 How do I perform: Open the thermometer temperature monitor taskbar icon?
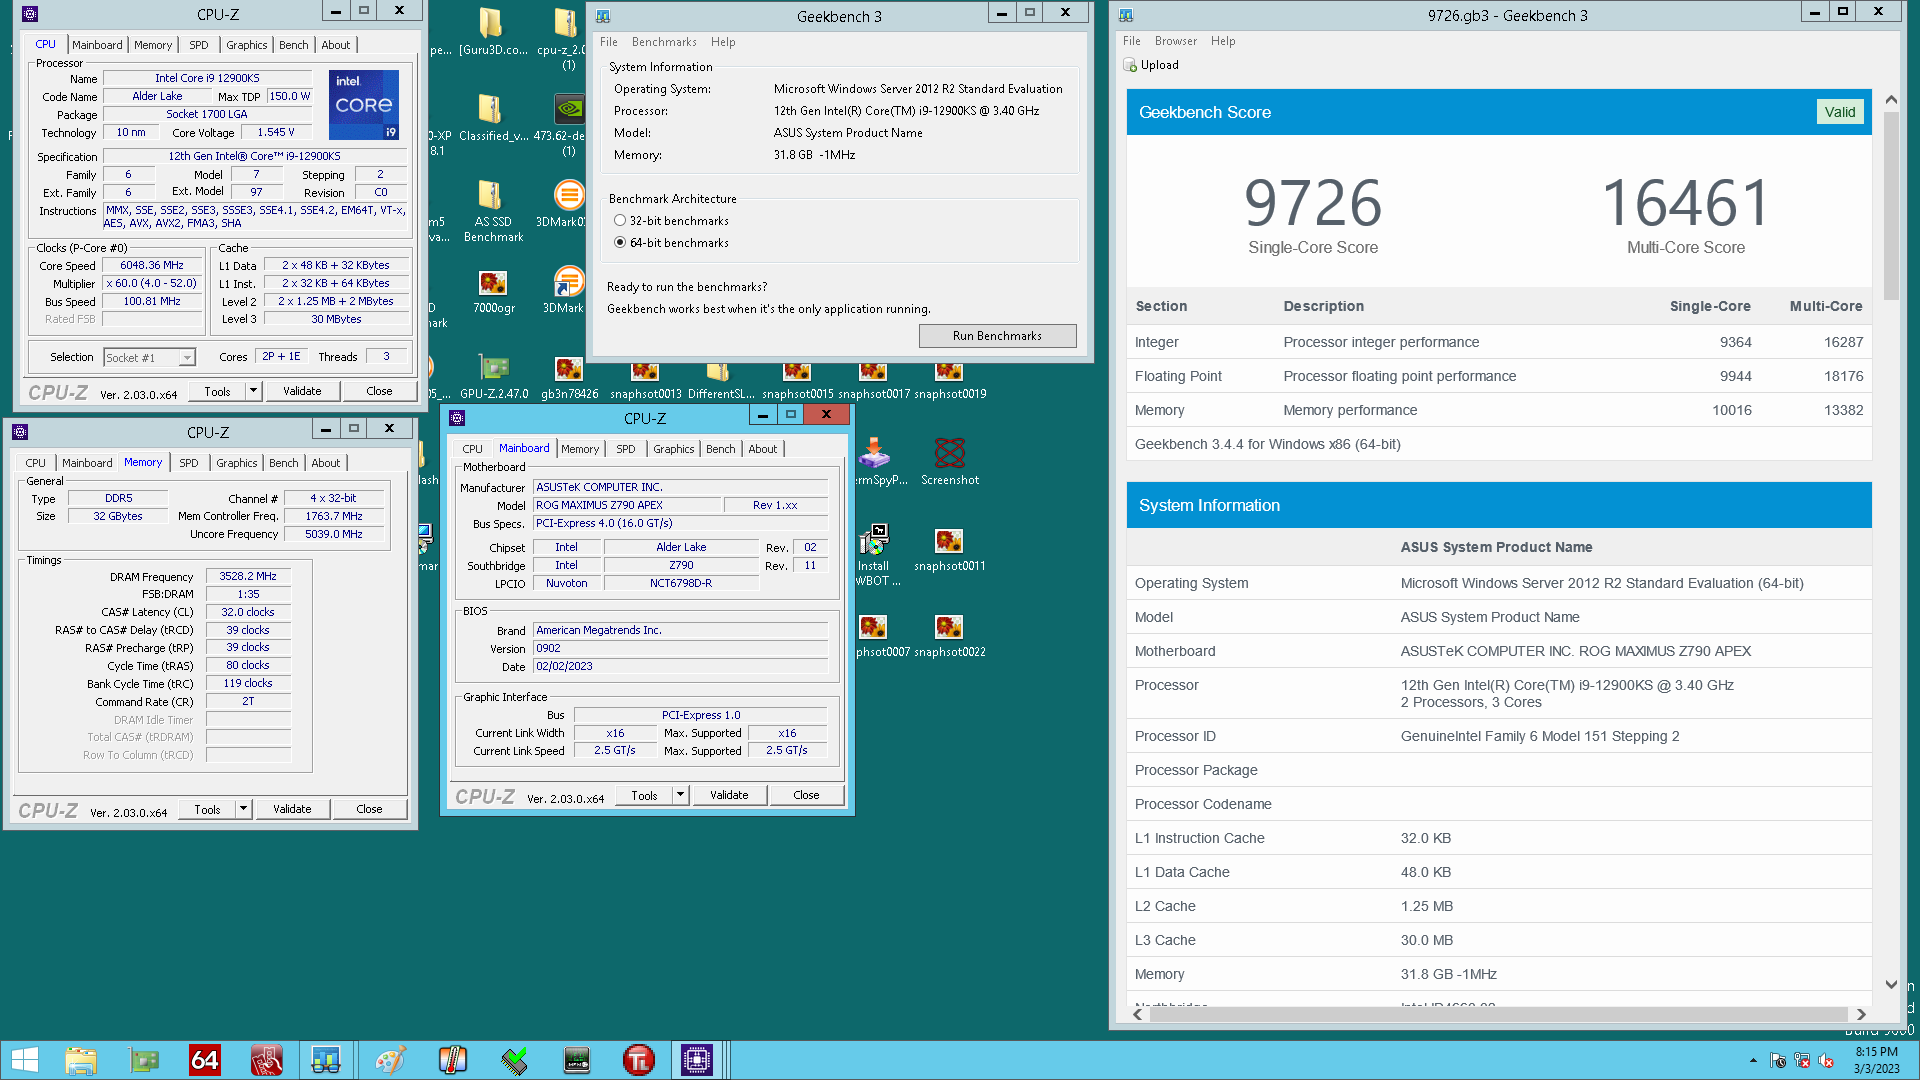click(x=453, y=1060)
